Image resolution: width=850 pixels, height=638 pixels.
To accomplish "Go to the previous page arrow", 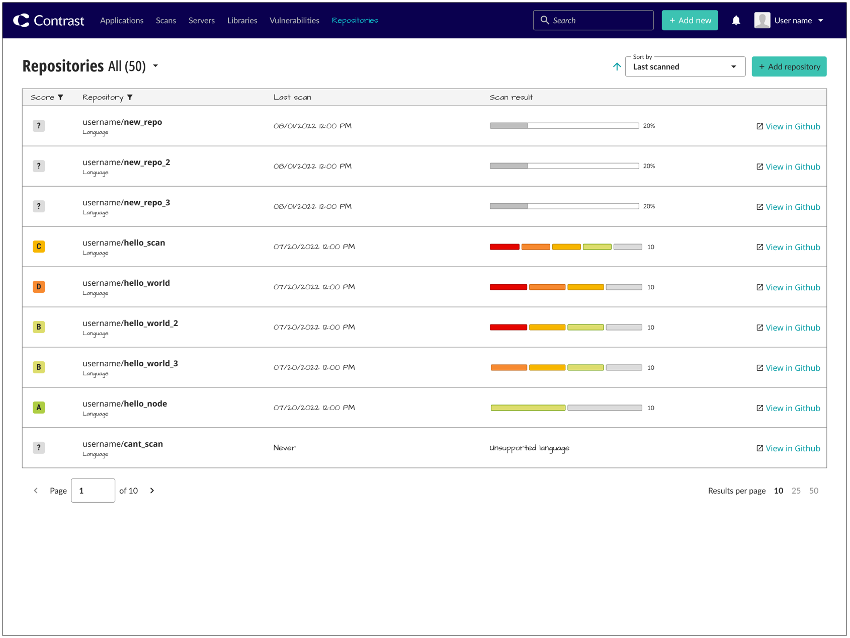I will (x=36, y=491).
